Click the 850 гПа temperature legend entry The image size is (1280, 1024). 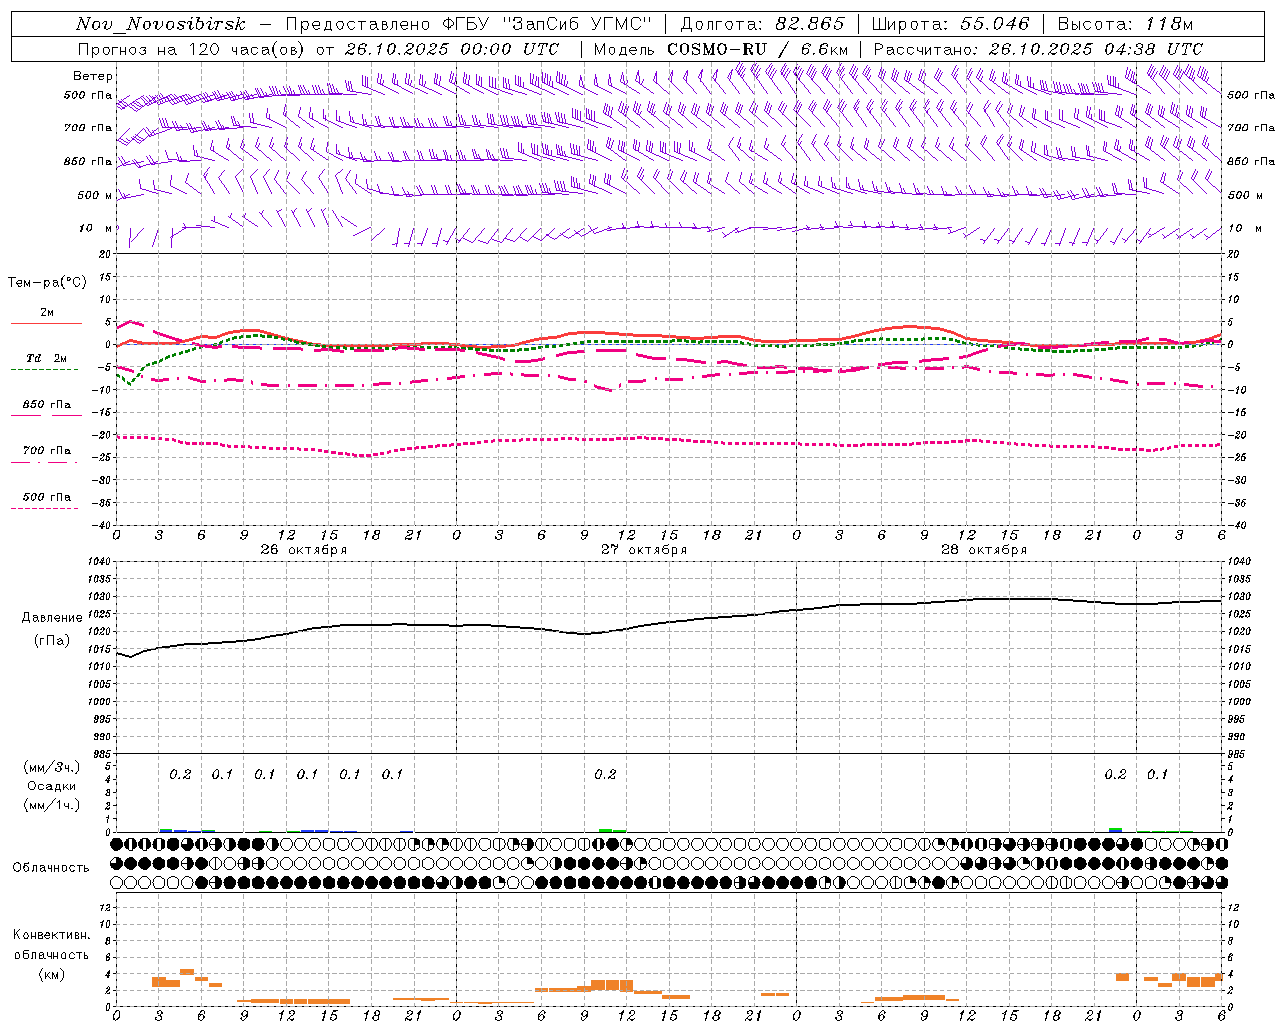46,405
